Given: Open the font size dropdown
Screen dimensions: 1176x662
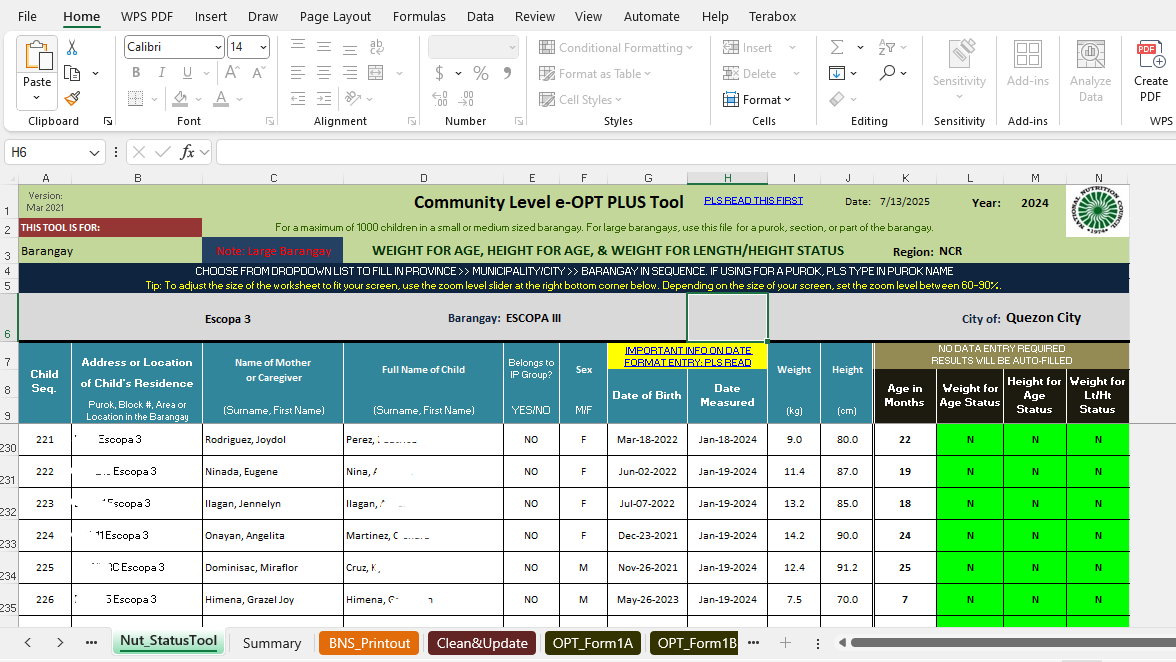Looking at the screenshot, I should (x=263, y=47).
